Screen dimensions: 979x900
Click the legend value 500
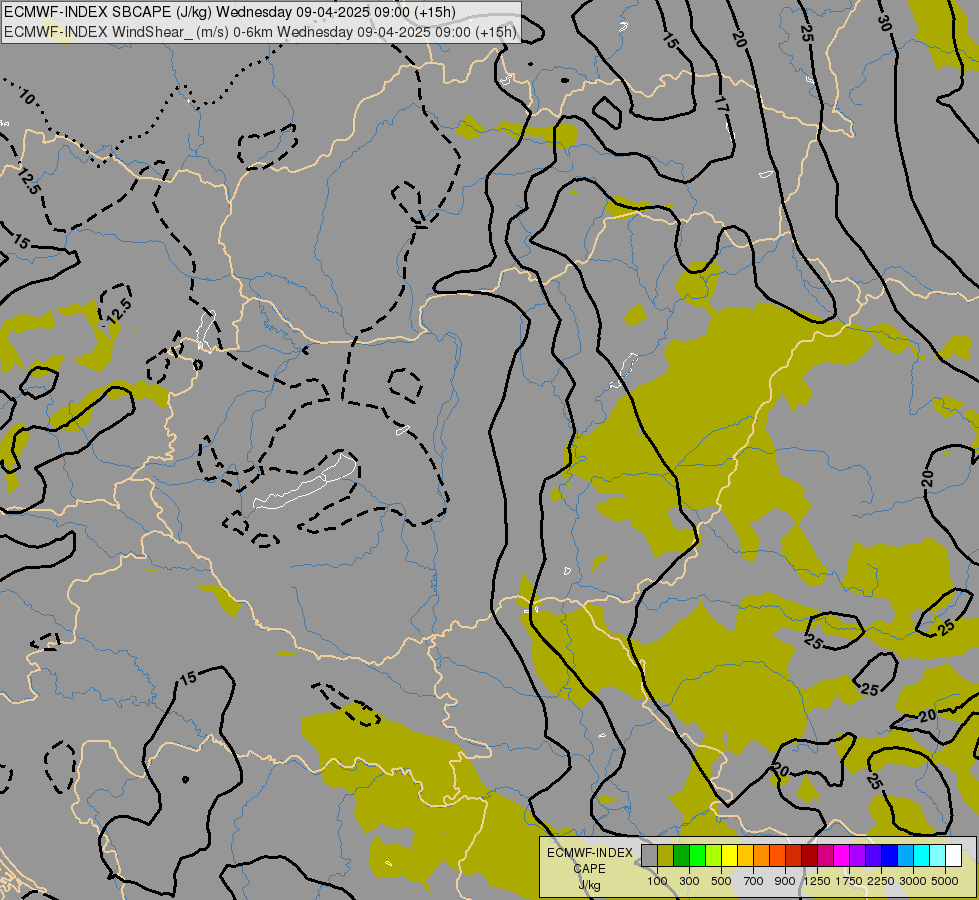coord(721,881)
